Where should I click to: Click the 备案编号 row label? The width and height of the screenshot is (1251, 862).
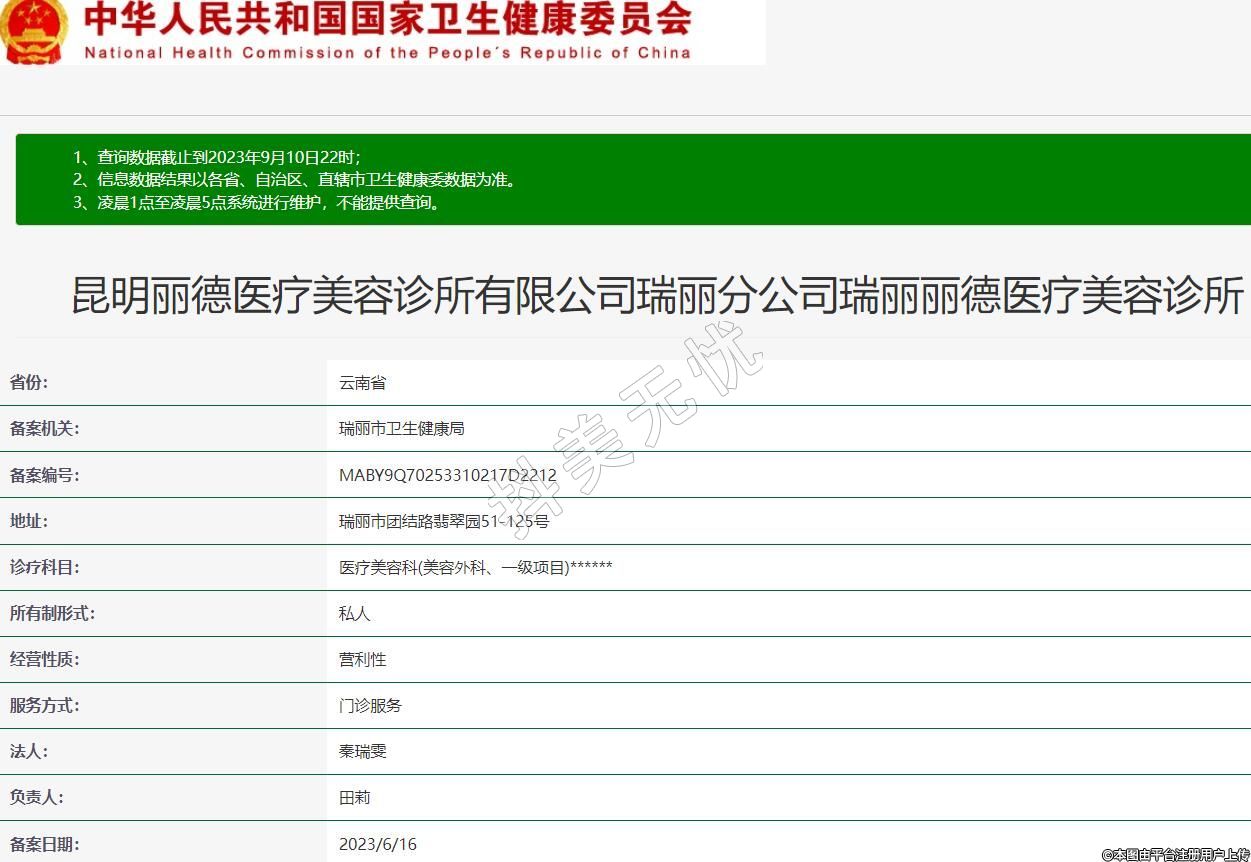click(44, 476)
